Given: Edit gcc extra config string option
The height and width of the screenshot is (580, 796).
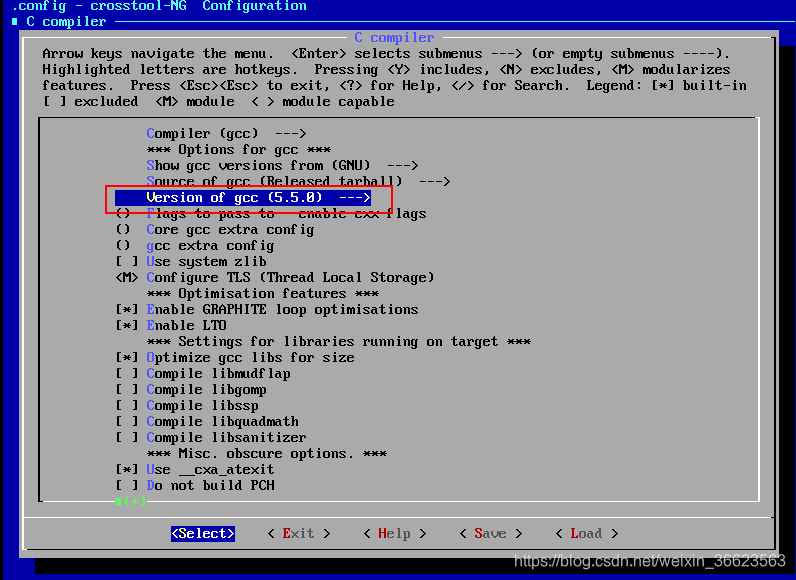Looking at the screenshot, I should tap(195, 246).
